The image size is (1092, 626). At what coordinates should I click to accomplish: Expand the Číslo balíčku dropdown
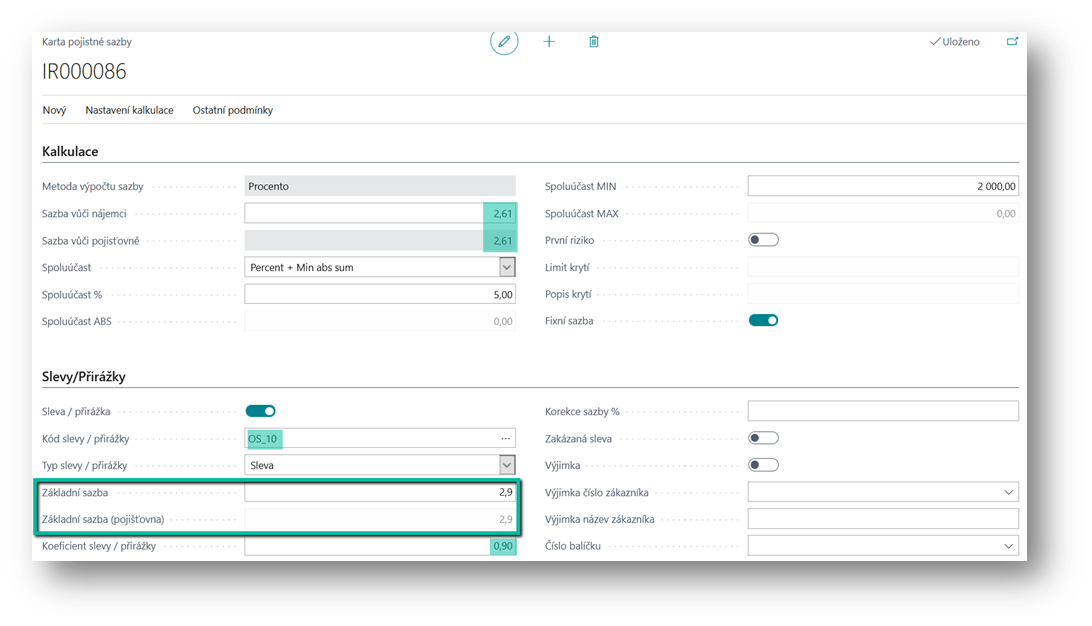pos(1007,546)
